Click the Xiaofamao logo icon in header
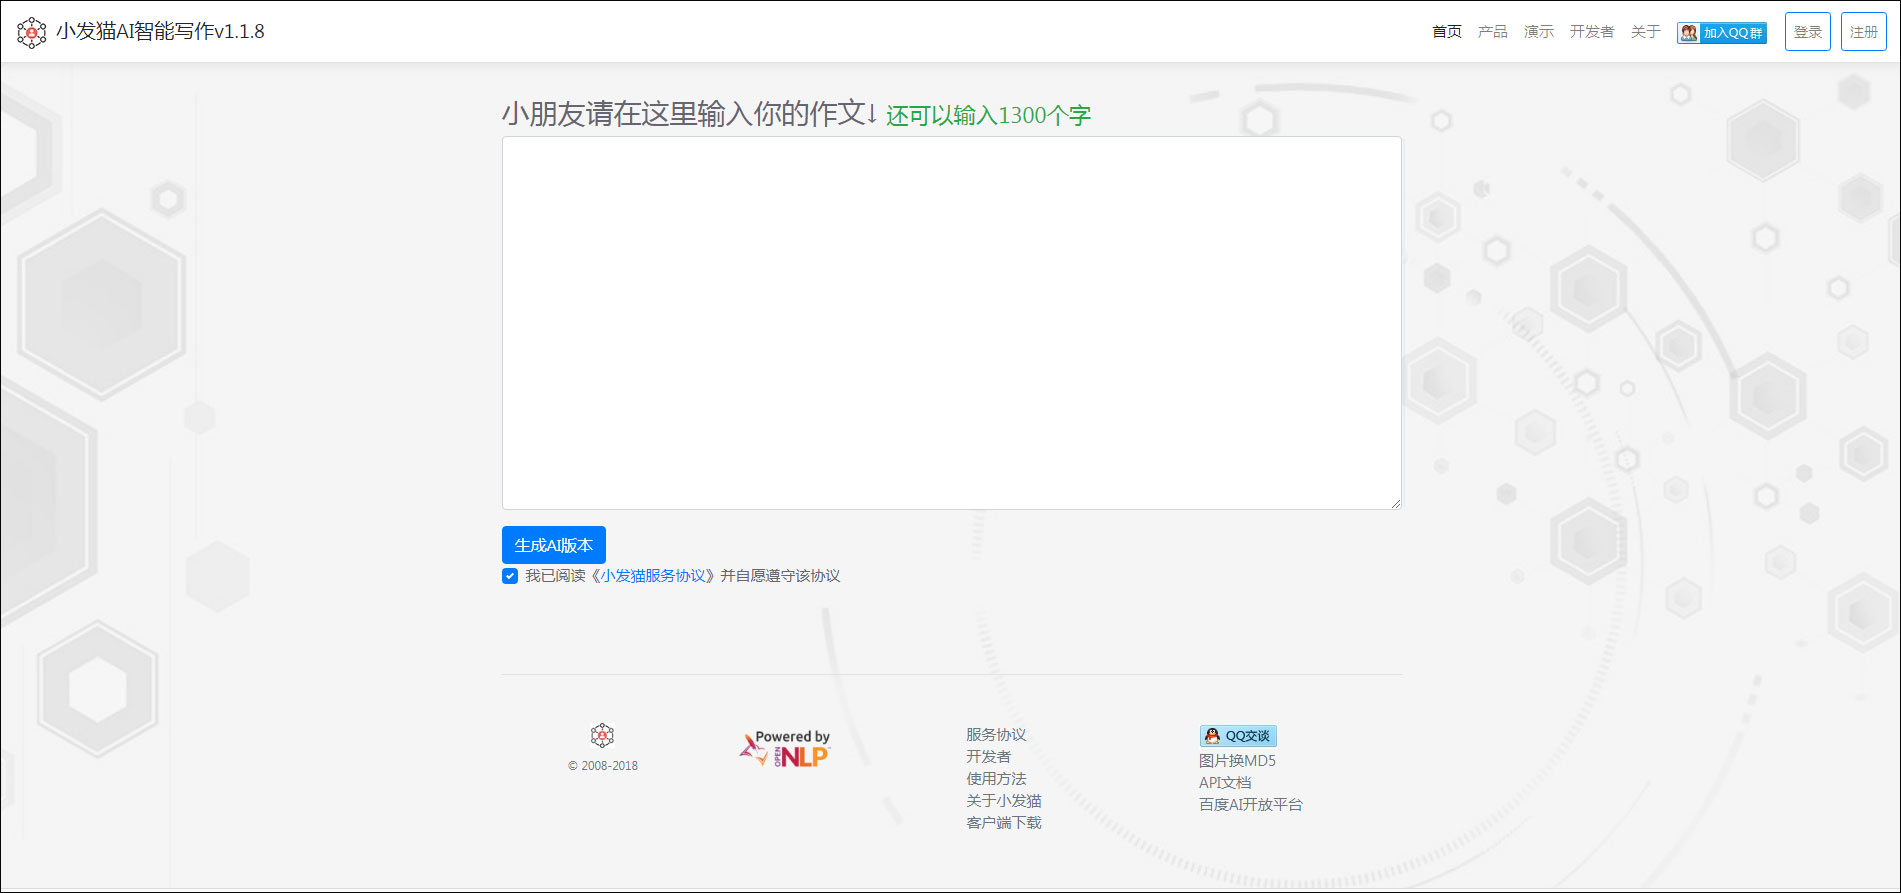 [32, 32]
